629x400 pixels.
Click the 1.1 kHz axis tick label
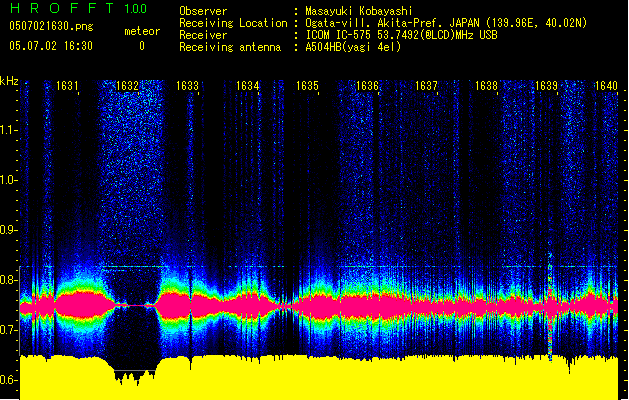(x=8, y=130)
